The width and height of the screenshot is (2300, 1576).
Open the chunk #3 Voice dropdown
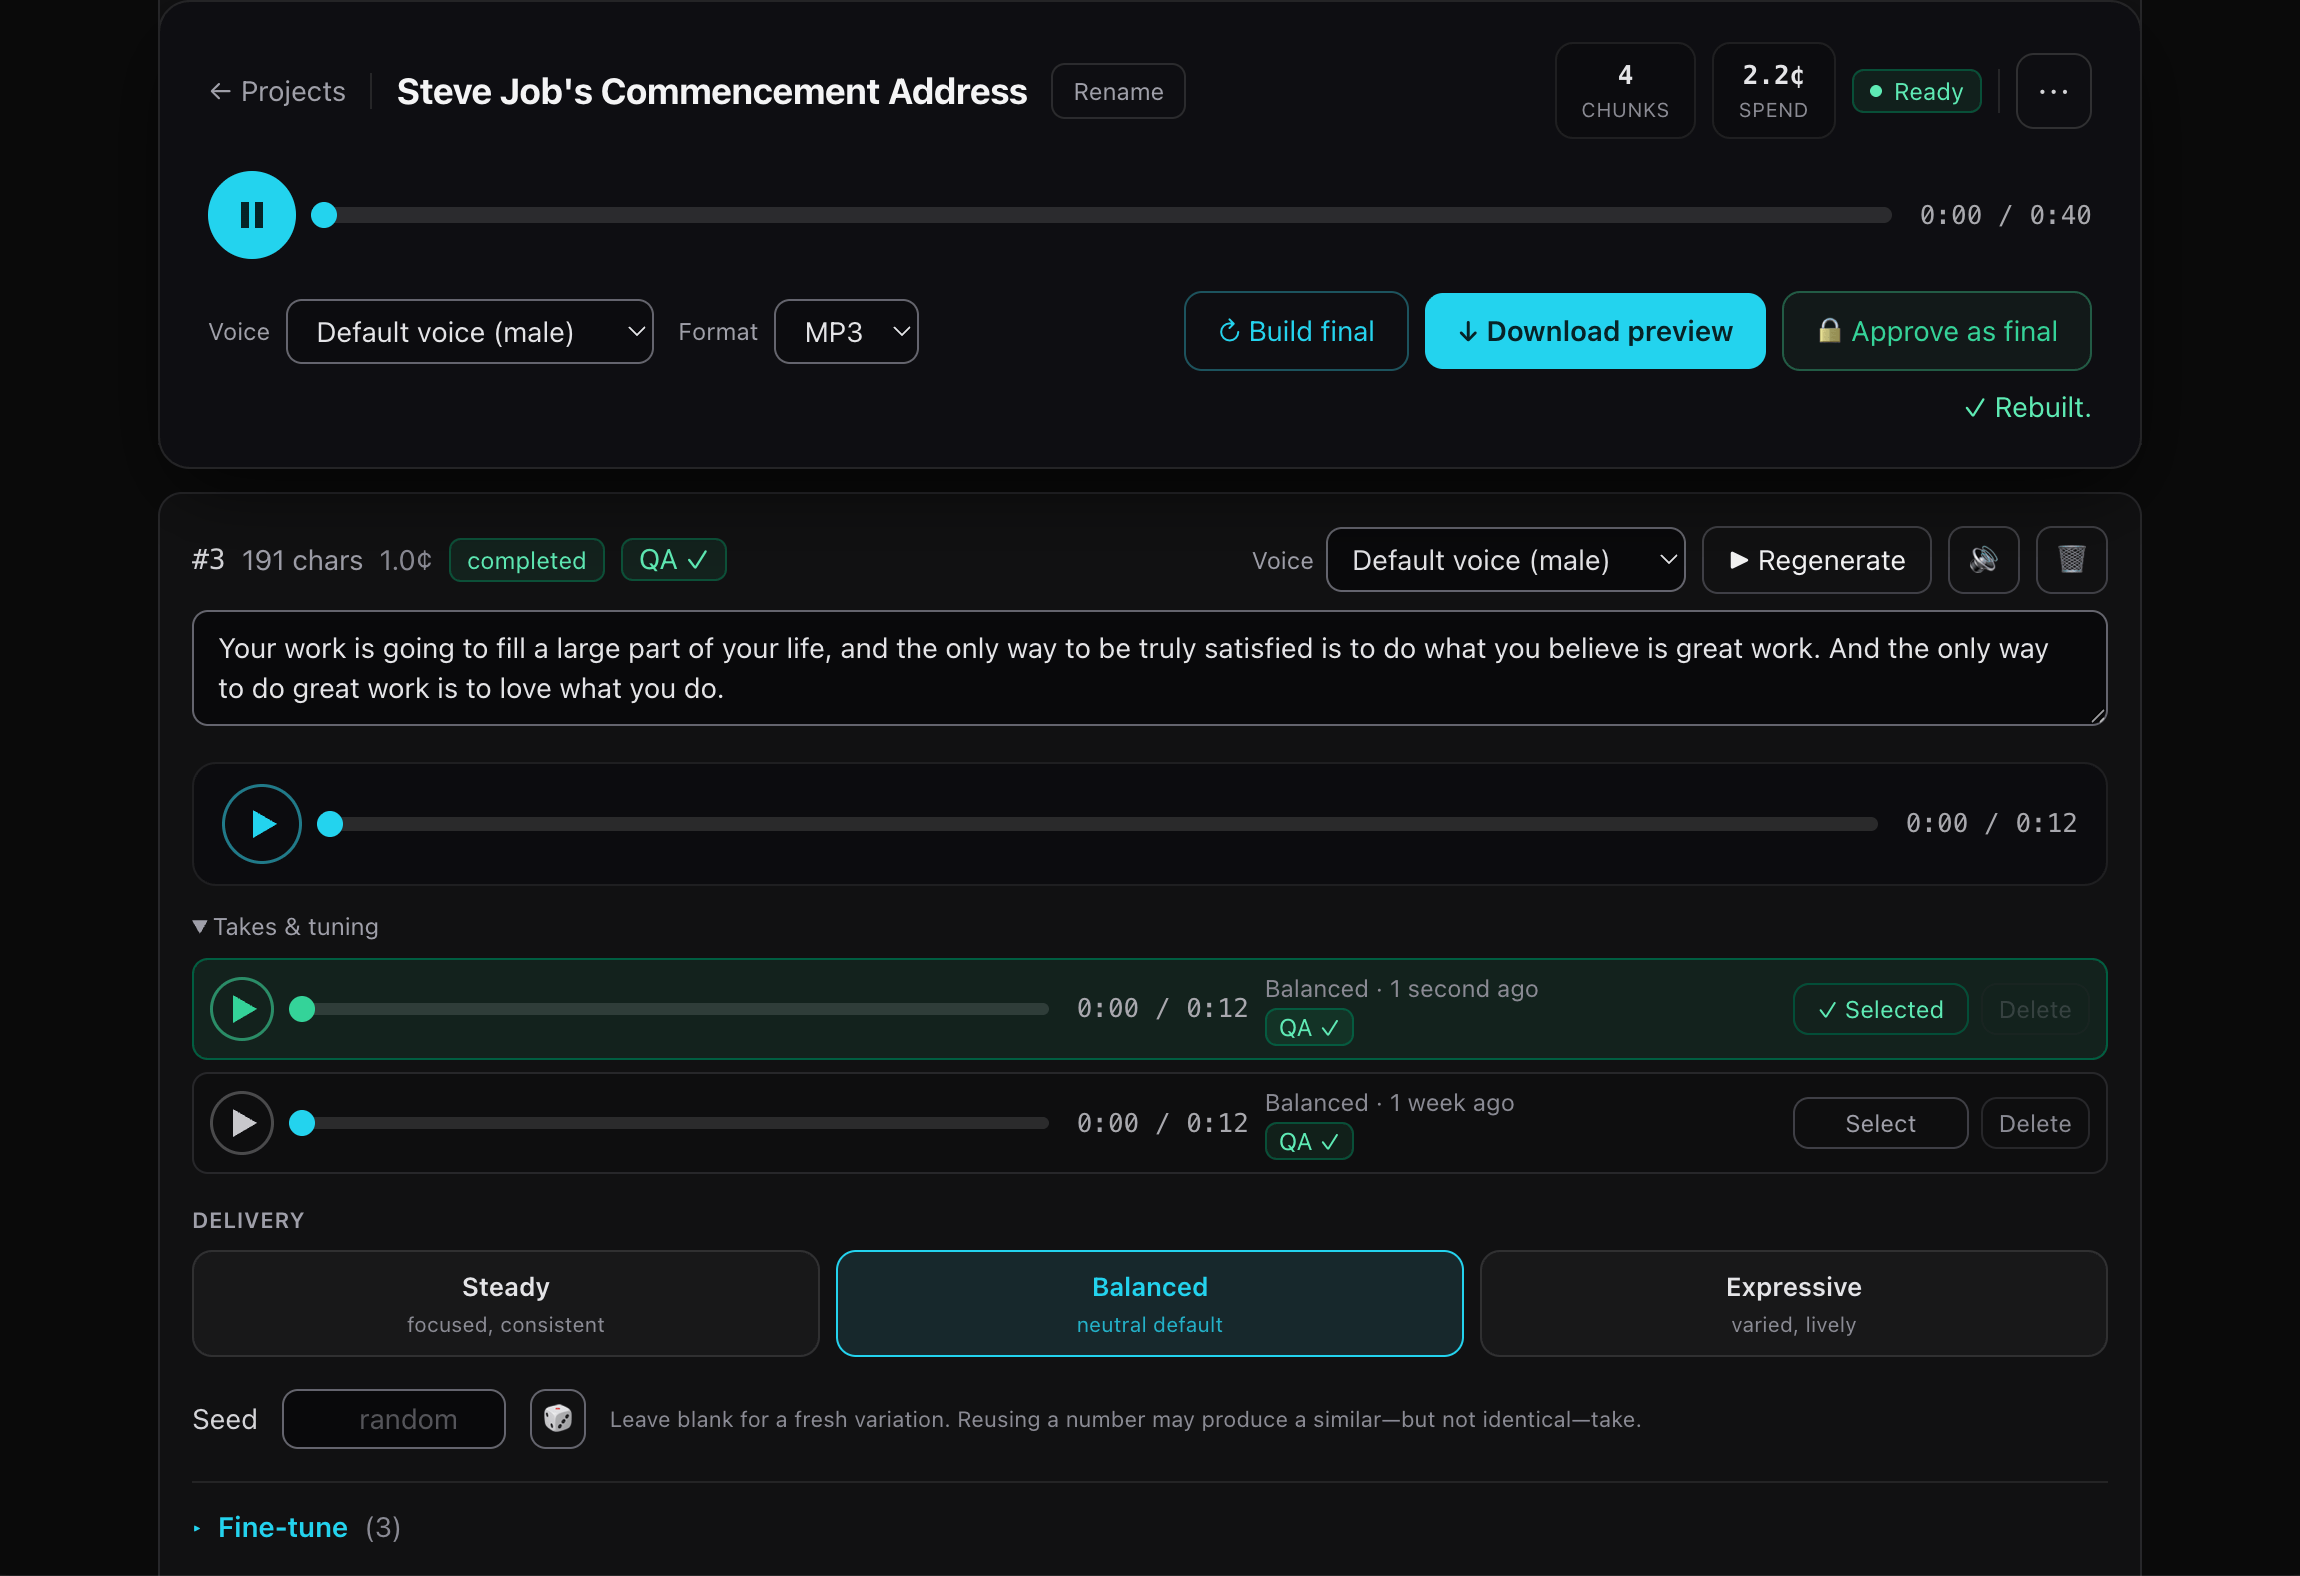click(1506, 560)
